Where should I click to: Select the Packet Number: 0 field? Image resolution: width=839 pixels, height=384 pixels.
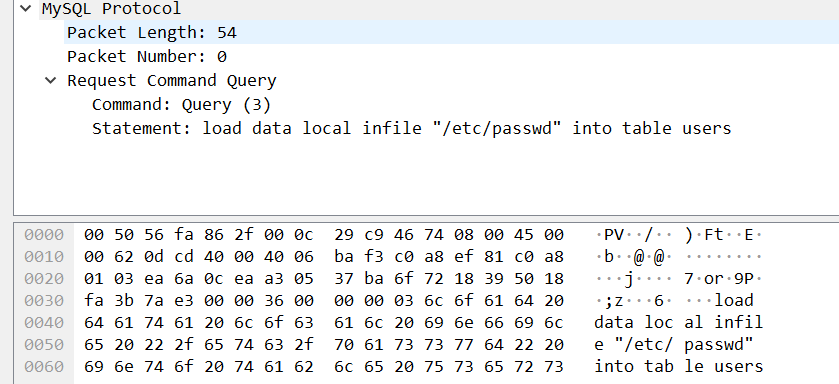(452, 57)
